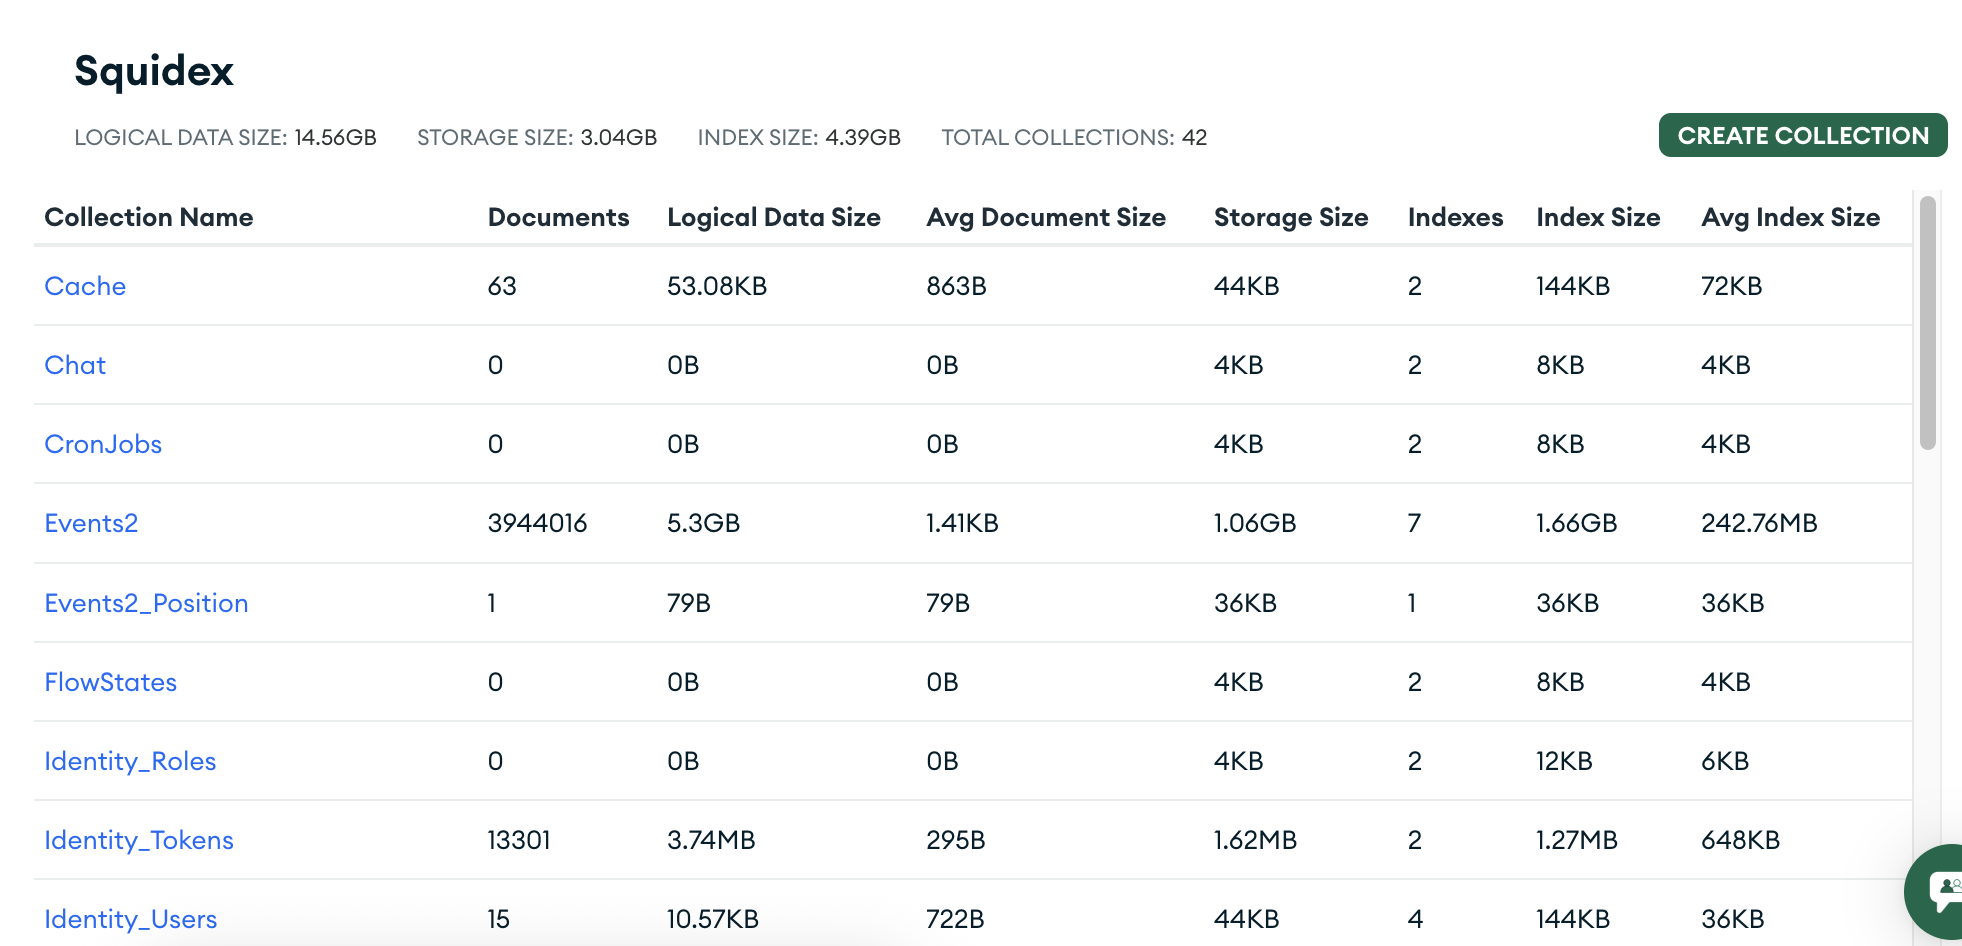Click the 10.57KB logical size value
The height and width of the screenshot is (946, 1962).
(713, 919)
